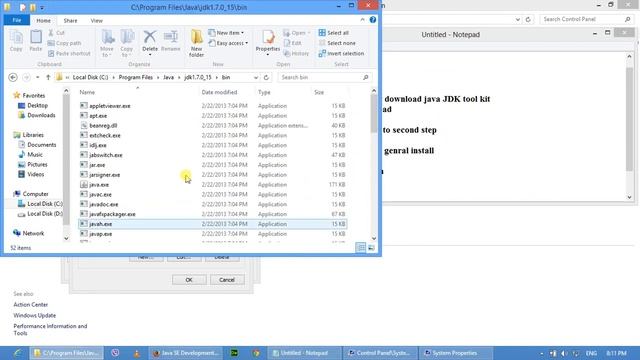Viewport: 640px width, 360px height.
Task: Go up one folder level arrow
Action: pos(48,77)
